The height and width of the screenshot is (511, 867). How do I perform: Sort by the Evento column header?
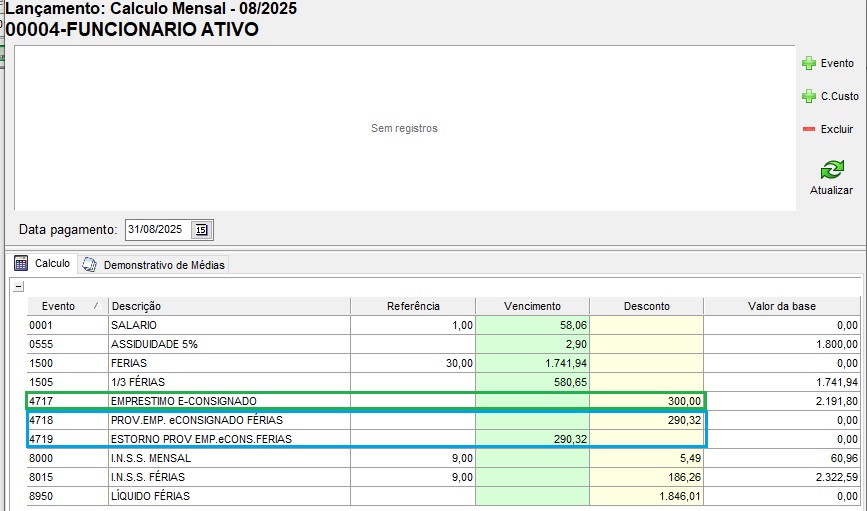[x=58, y=306]
